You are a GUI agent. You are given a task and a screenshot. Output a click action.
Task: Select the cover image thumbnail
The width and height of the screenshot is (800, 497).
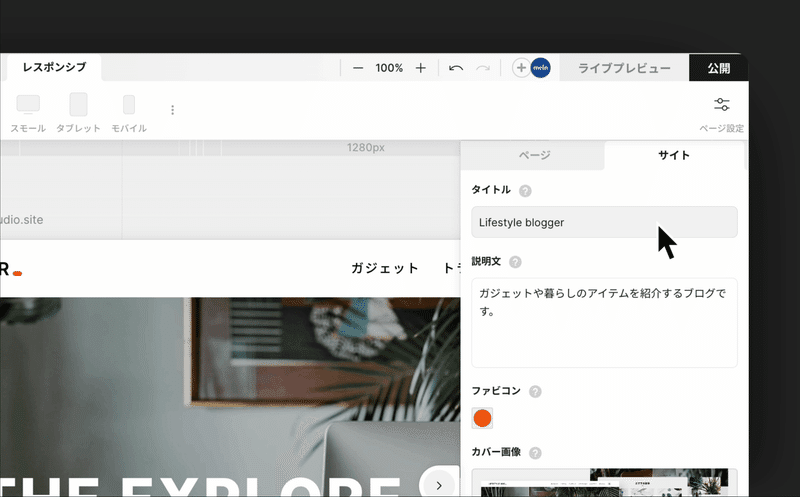pyautogui.click(x=604, y=483)
